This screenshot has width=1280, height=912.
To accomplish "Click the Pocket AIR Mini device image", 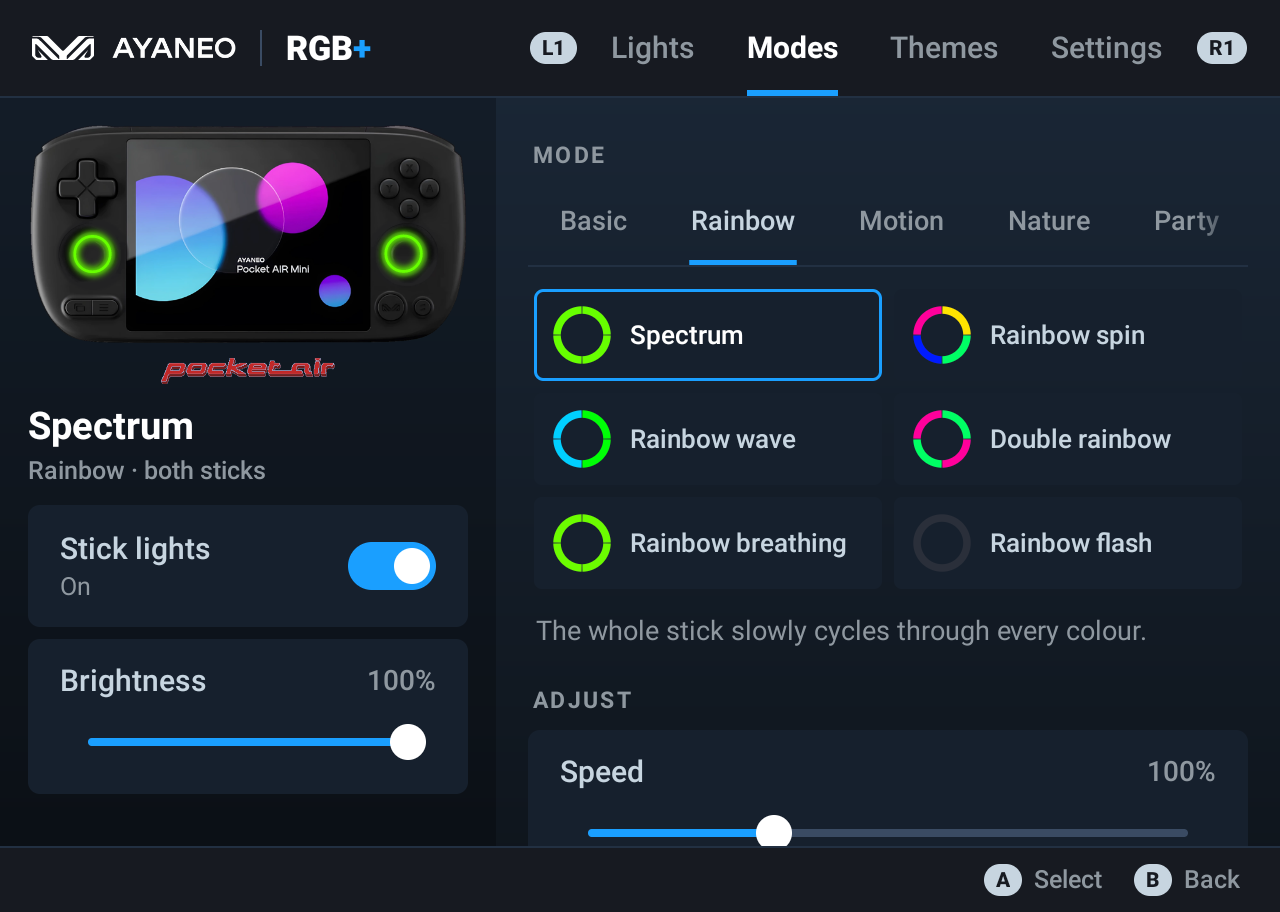I will pos(248,236).
